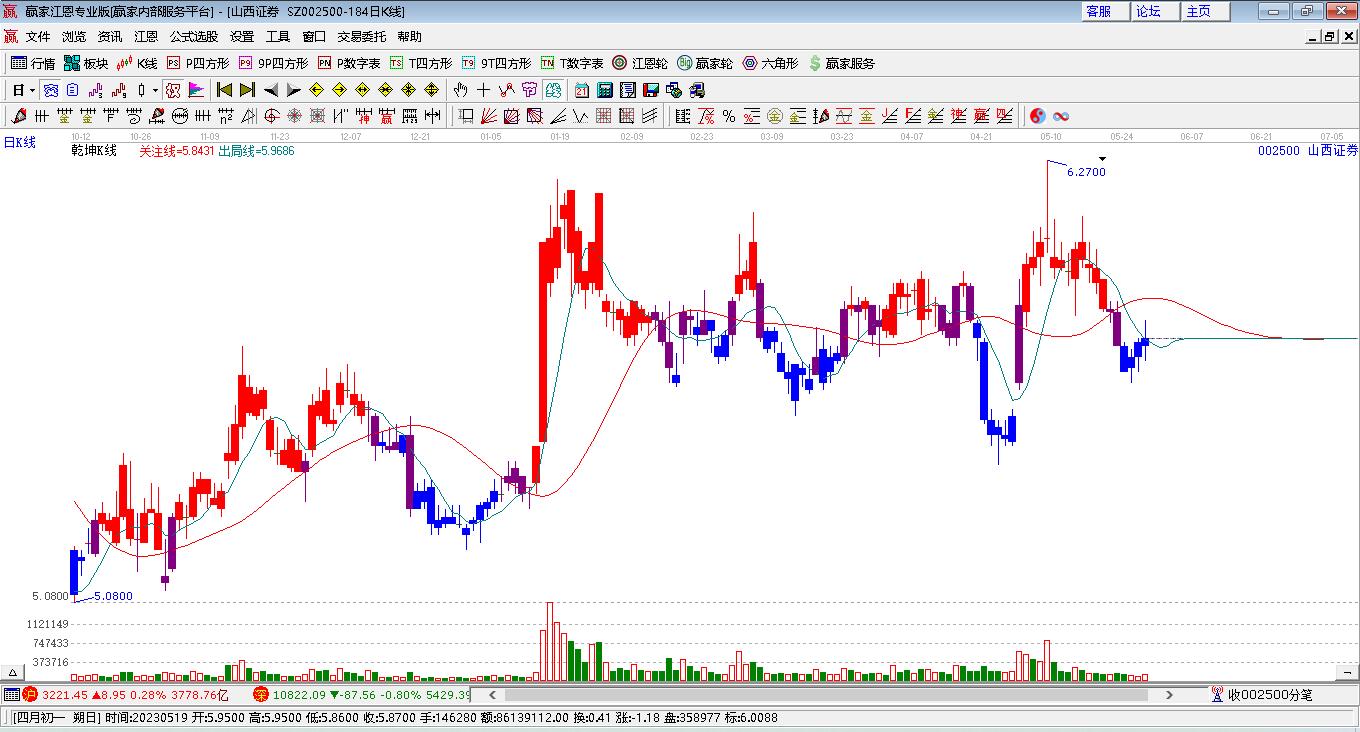Viewport: 1360px width, 732px height.
Task: Open the 设置 menu
Action: click(x=242, y=37)
